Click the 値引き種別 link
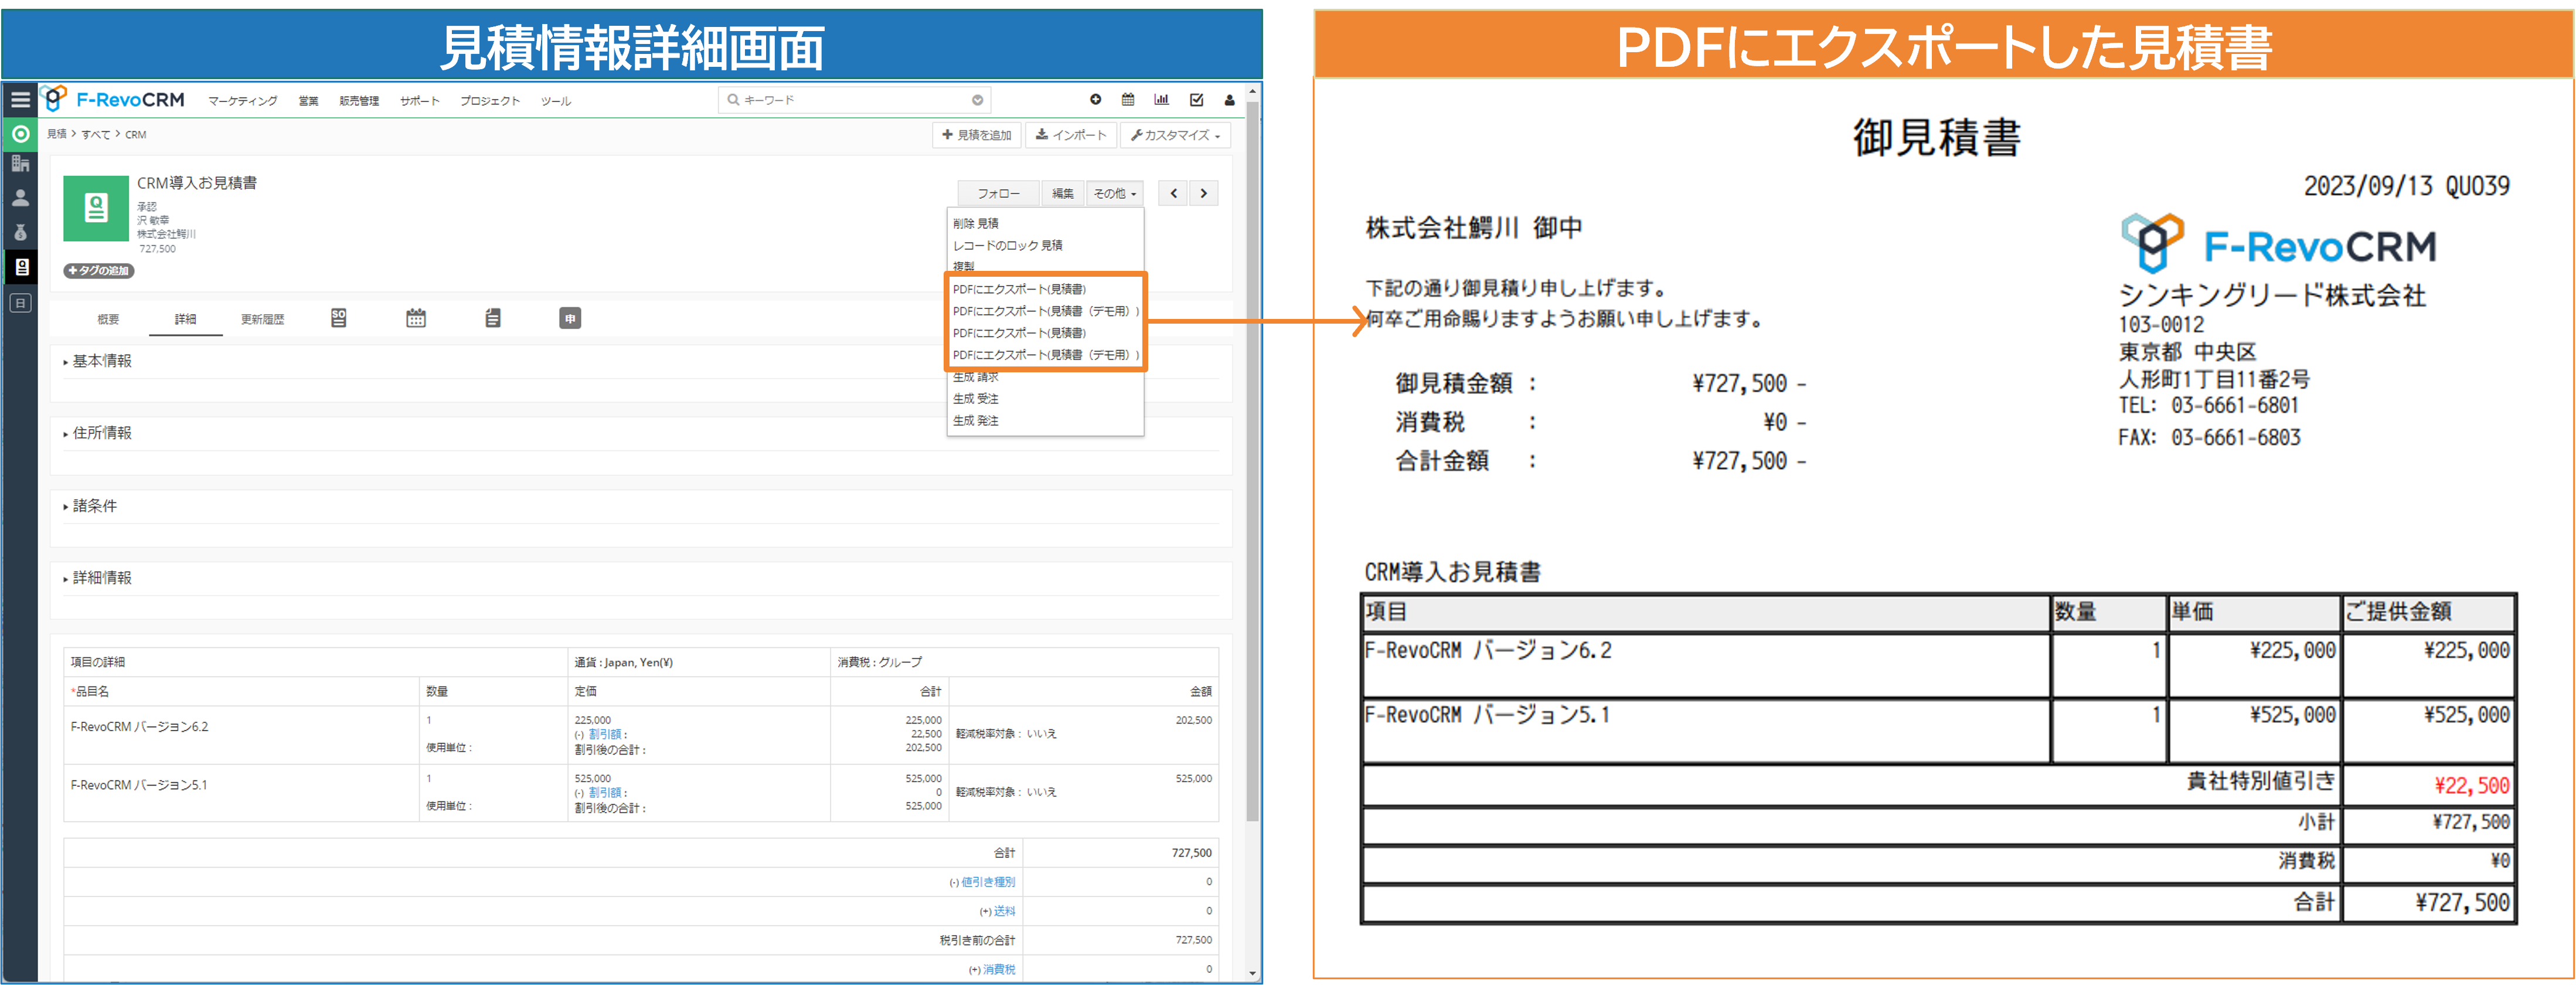This screenshot has height=985, width=2576. [987, 882]
